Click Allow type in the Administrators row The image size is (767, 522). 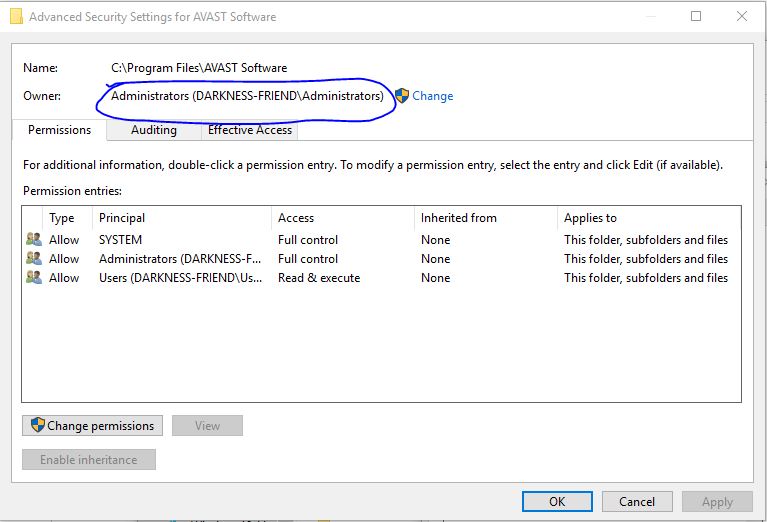pyautogui.click(x=64, y=259)
